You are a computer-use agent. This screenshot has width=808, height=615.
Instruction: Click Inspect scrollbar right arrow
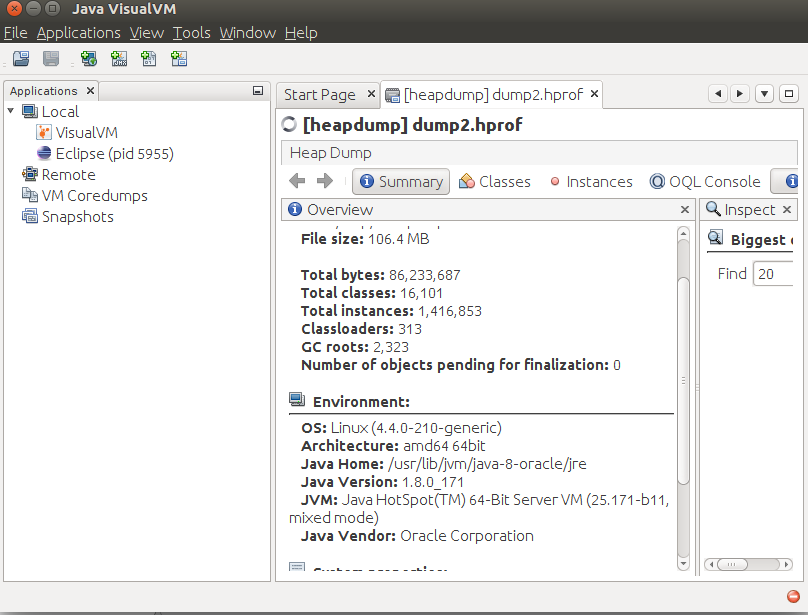(786, 564)
